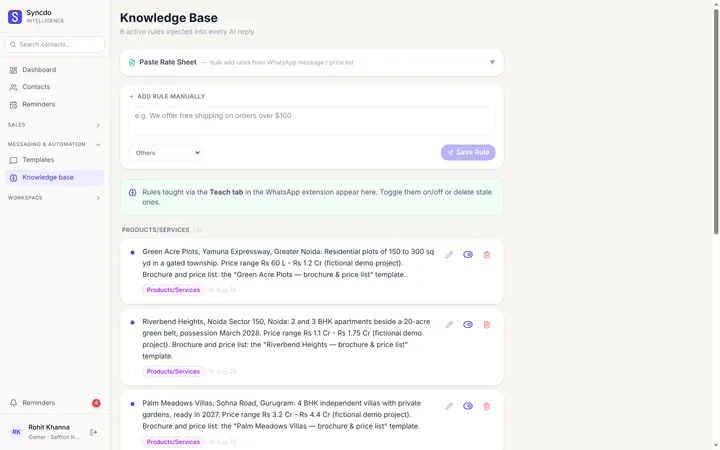Image resolution: width=720 pixels, height=450 pixels.
Task: Toggle the Riverbend Heights rule
Action: pos(467,325)
